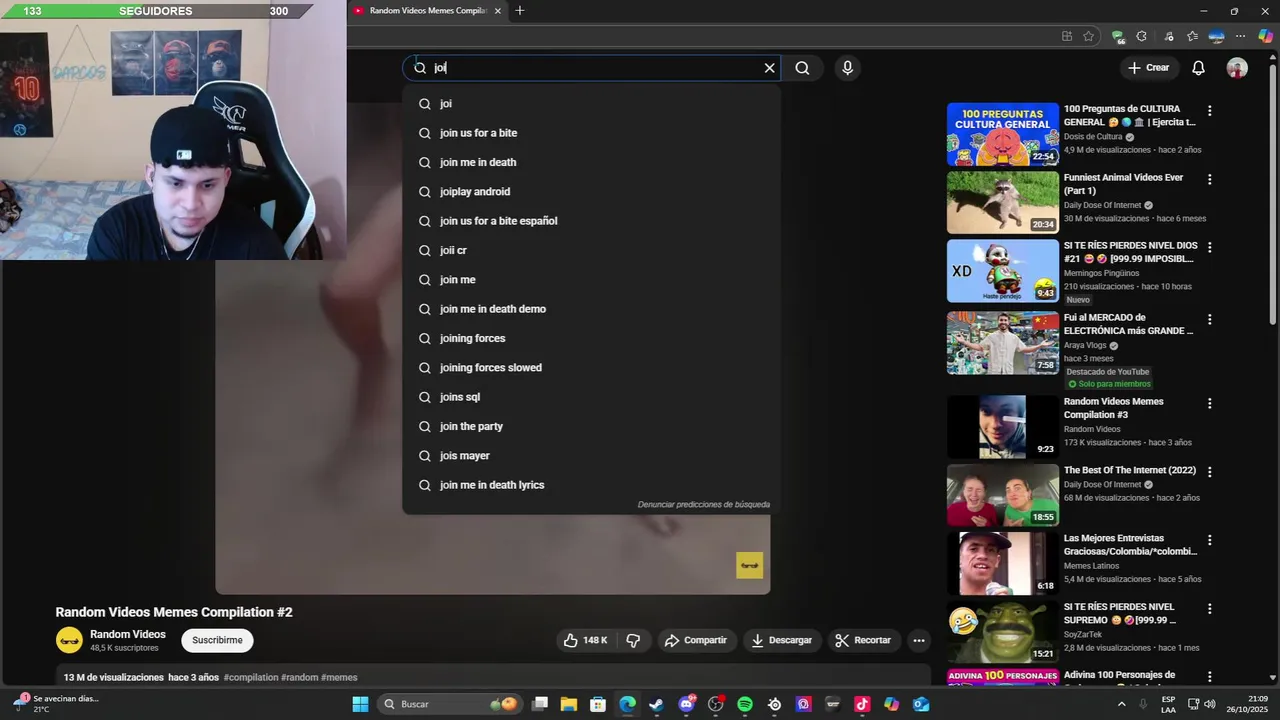Screen dimensions: 1280x720
Task: Select suggestion 'join us for a bite español'
Action: (x=592, y=221)
